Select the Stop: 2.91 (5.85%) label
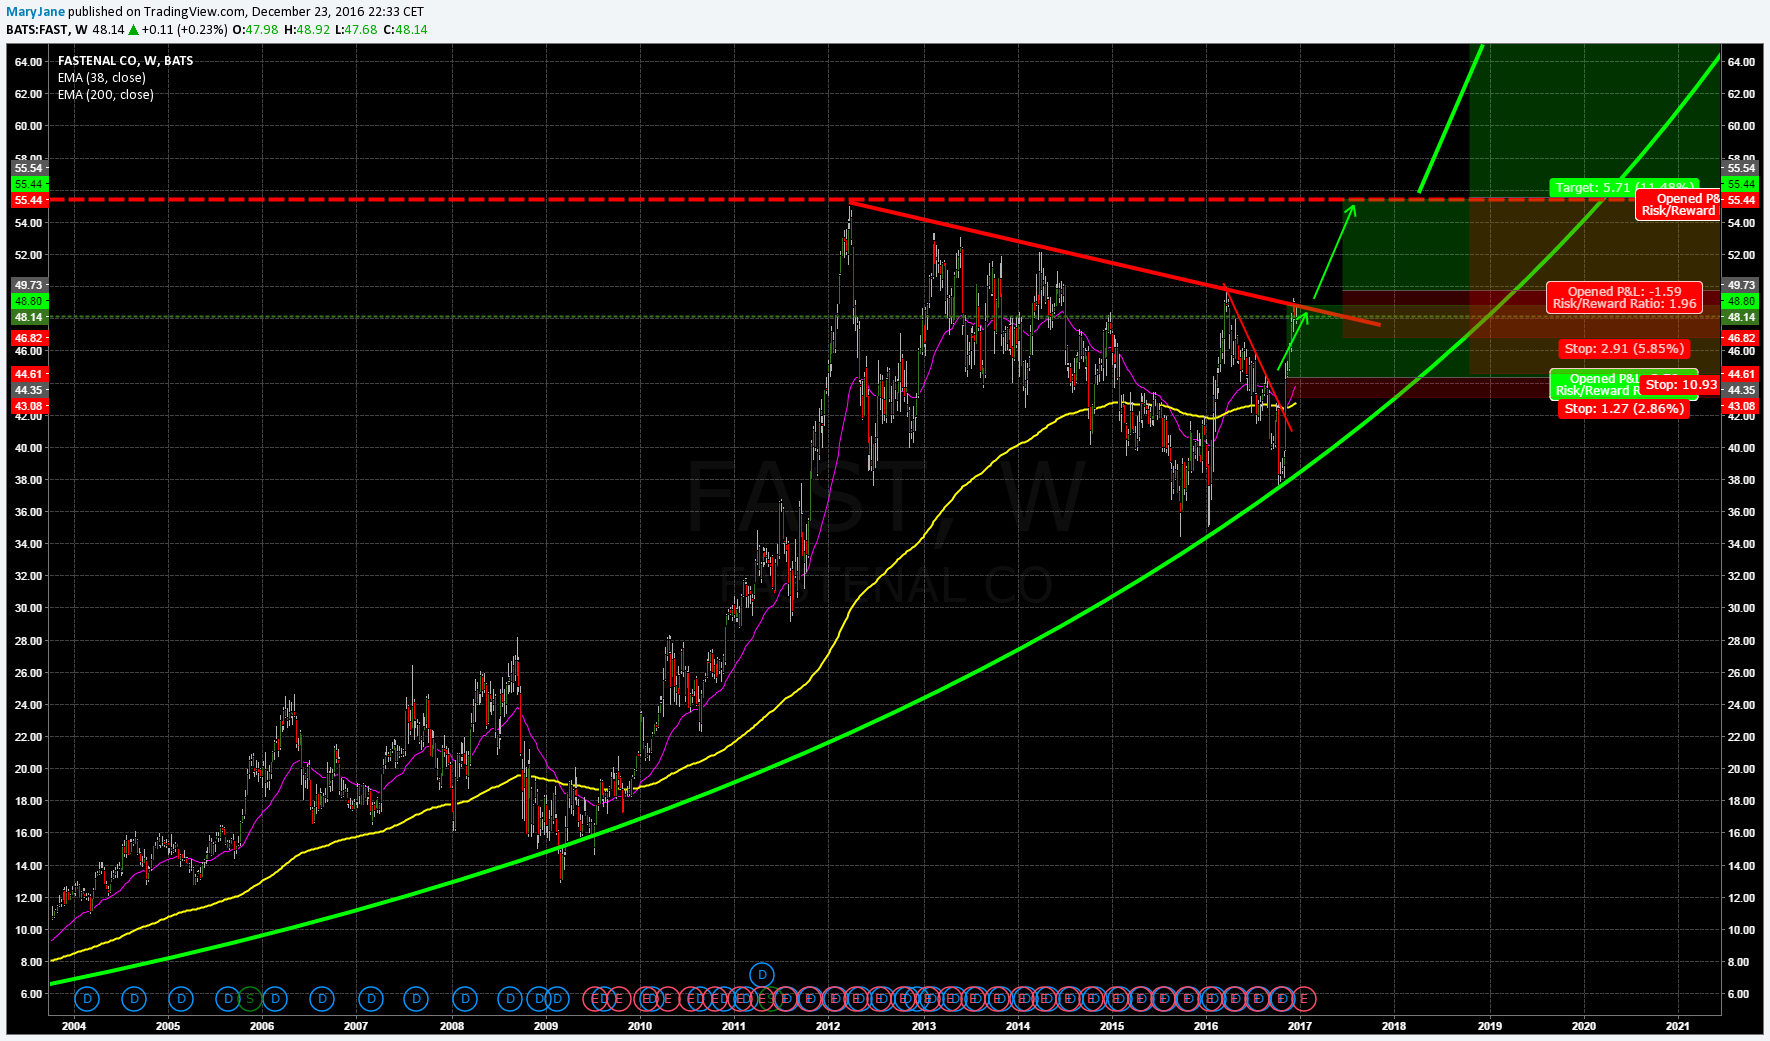Viewport: 1770px width, 1041px height. point(1624,349)
